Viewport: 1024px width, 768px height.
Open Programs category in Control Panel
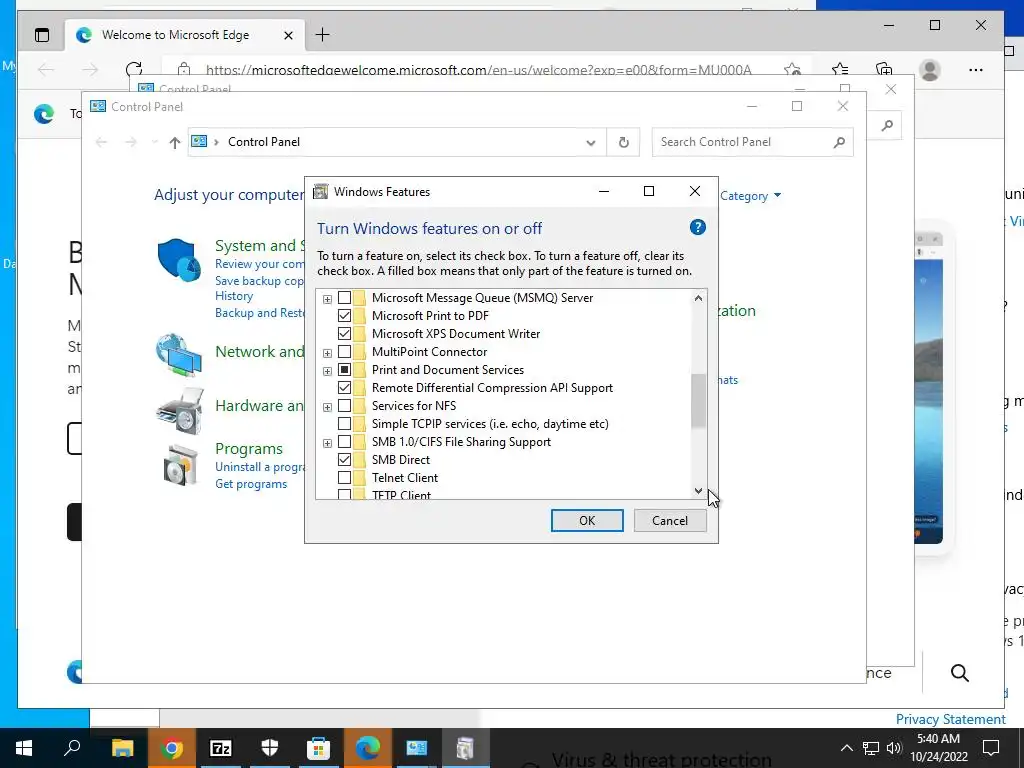tap(249, 449)
